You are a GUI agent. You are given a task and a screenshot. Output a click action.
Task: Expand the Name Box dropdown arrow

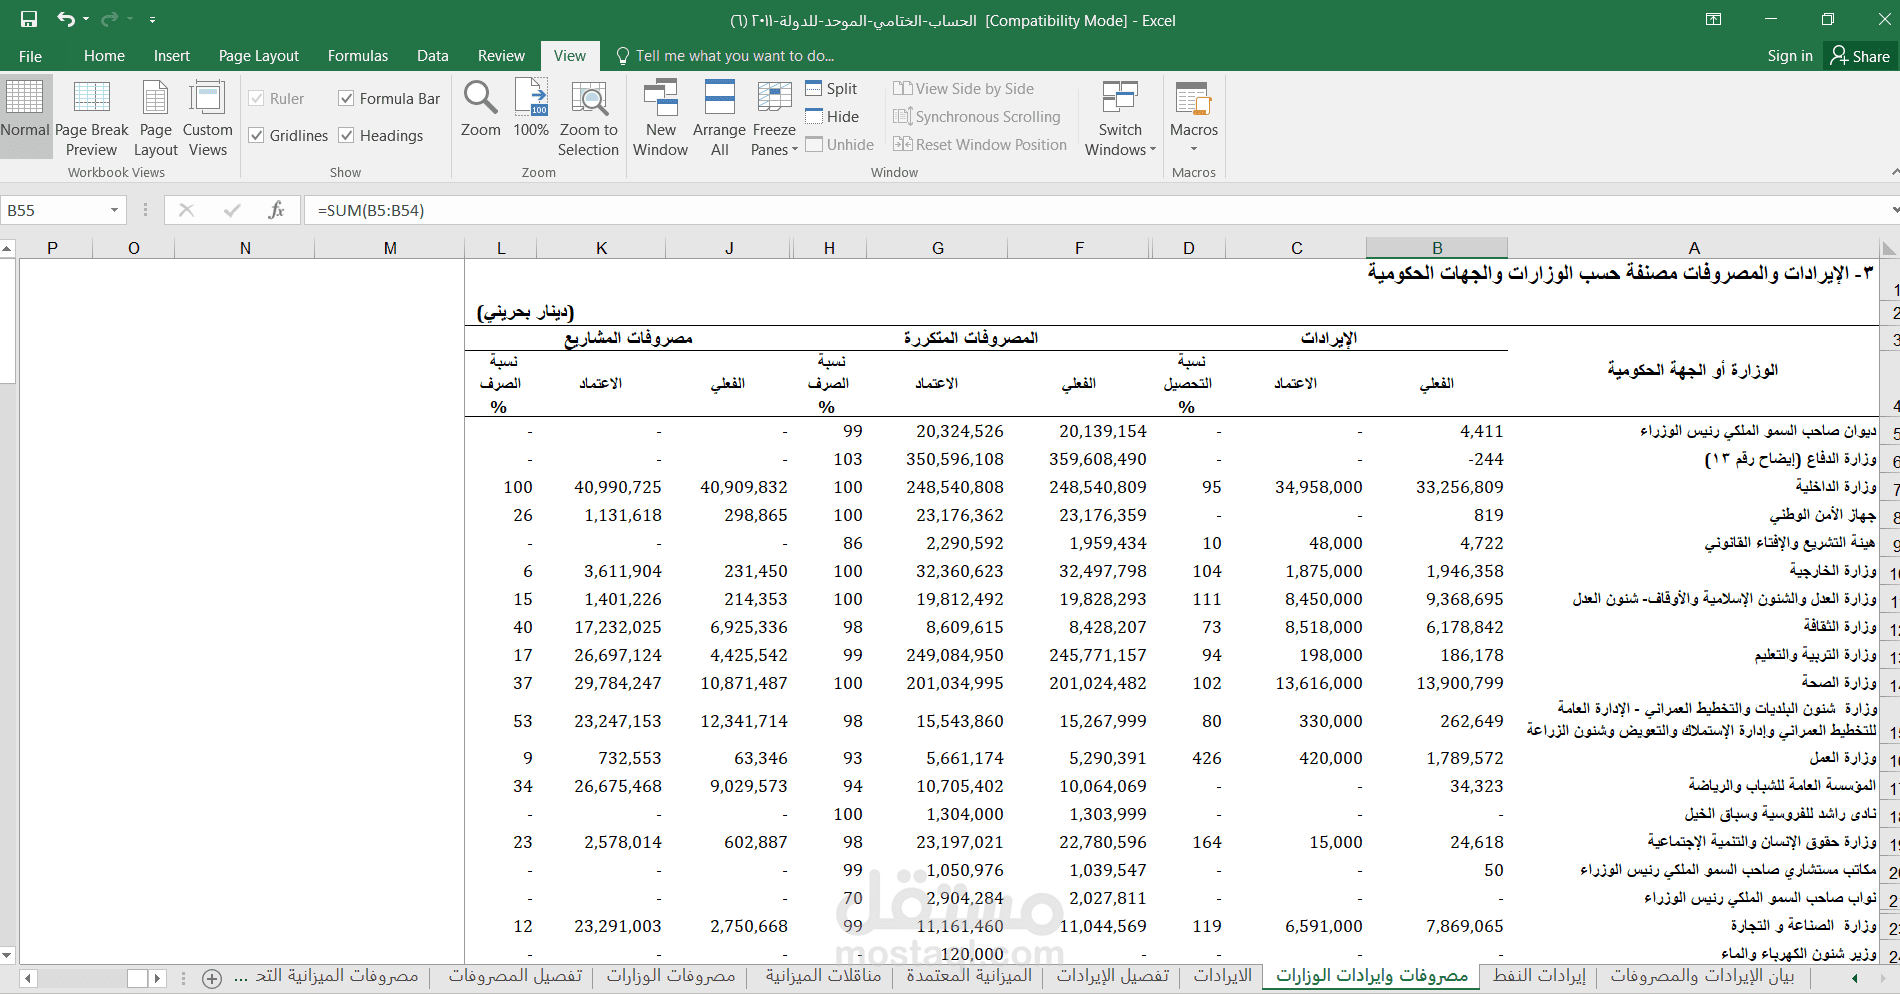114,210
